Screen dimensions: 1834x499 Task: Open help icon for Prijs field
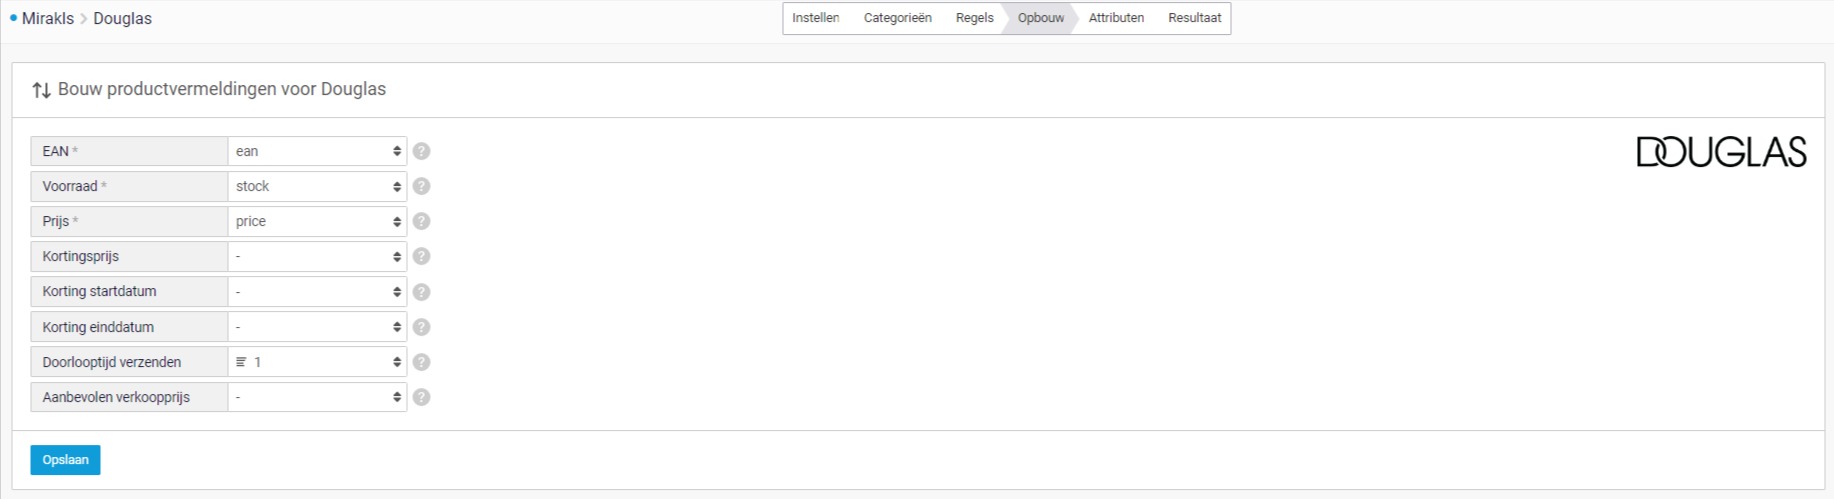tap(422, 221)
